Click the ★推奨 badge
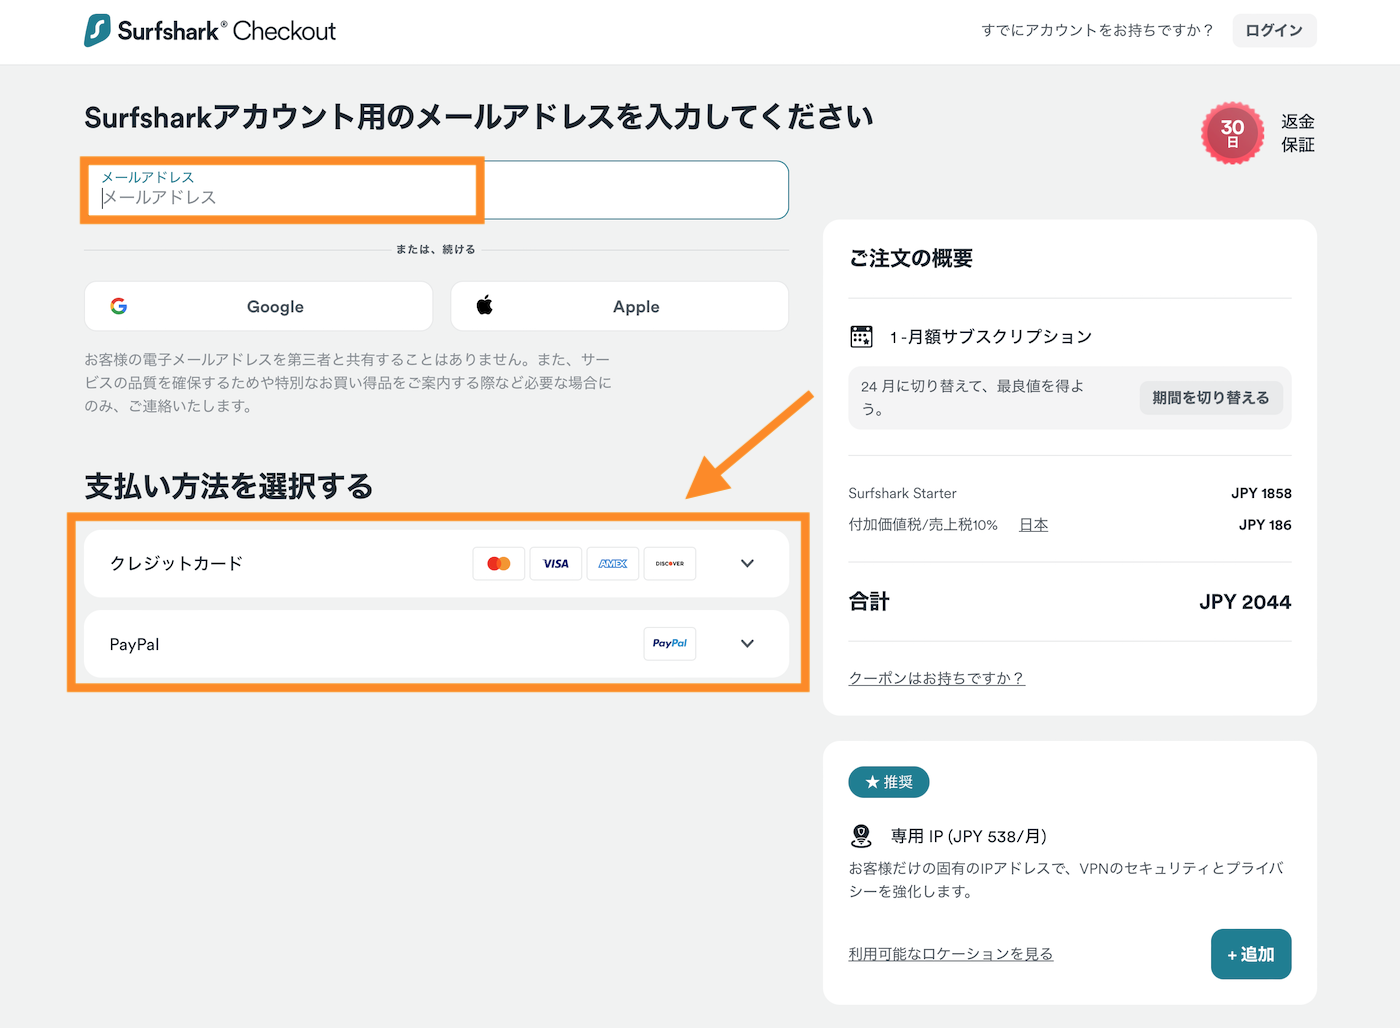This screenshot has width=1400, height=1028. [x=889, y=782]
